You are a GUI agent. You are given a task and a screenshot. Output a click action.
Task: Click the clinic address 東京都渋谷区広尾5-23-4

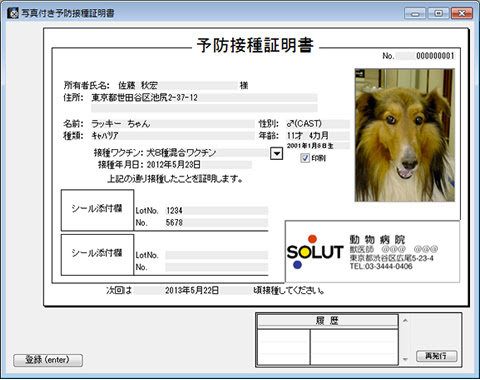tap(391, 258)
